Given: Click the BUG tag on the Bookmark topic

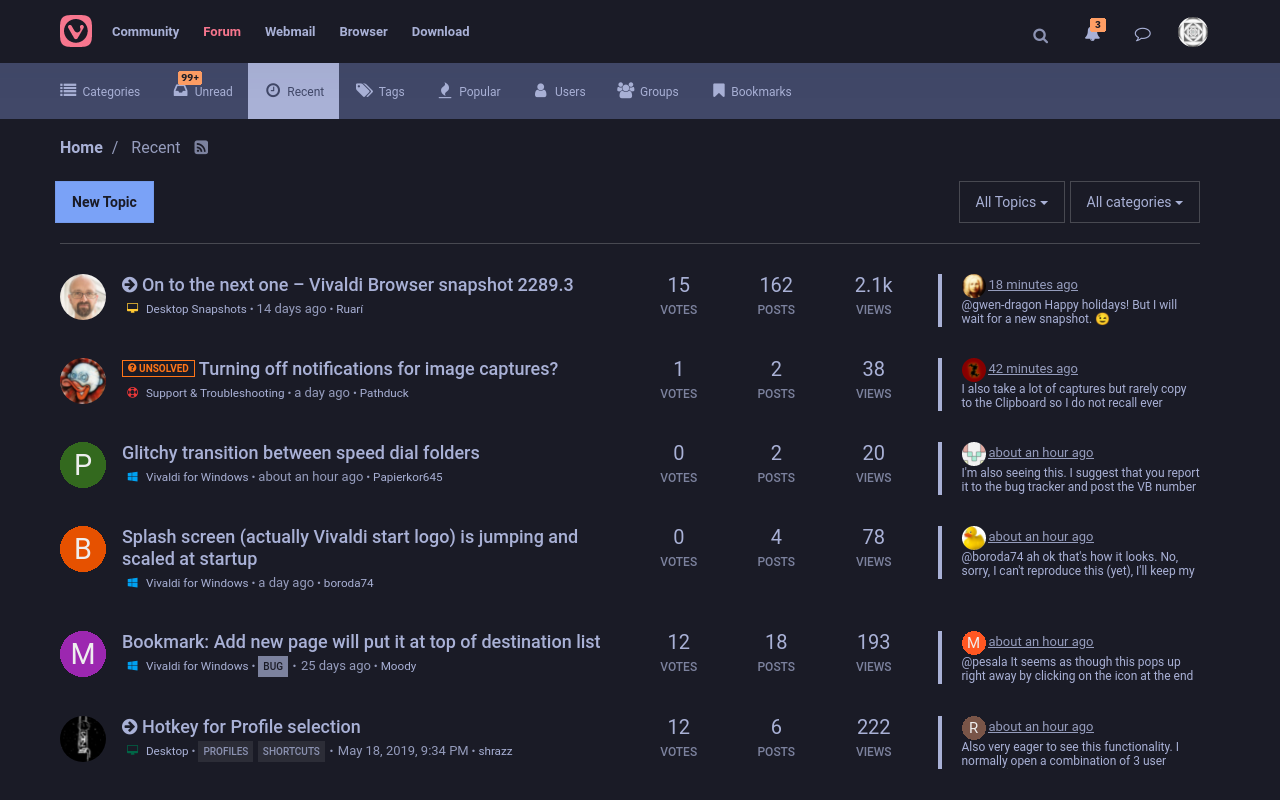Looking at the screenshot, I should click(272, 666).
